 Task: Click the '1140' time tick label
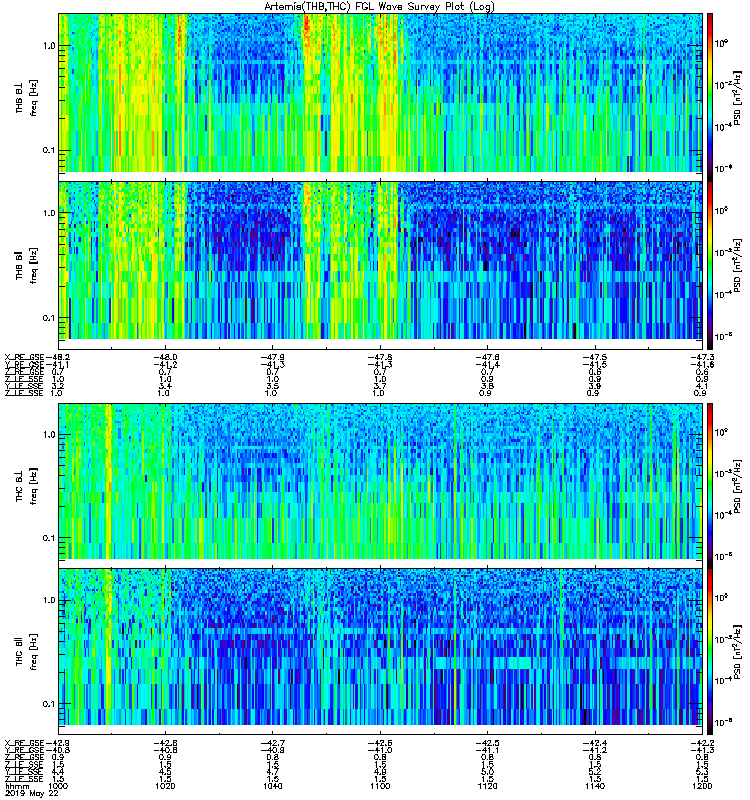click(594, 786)
